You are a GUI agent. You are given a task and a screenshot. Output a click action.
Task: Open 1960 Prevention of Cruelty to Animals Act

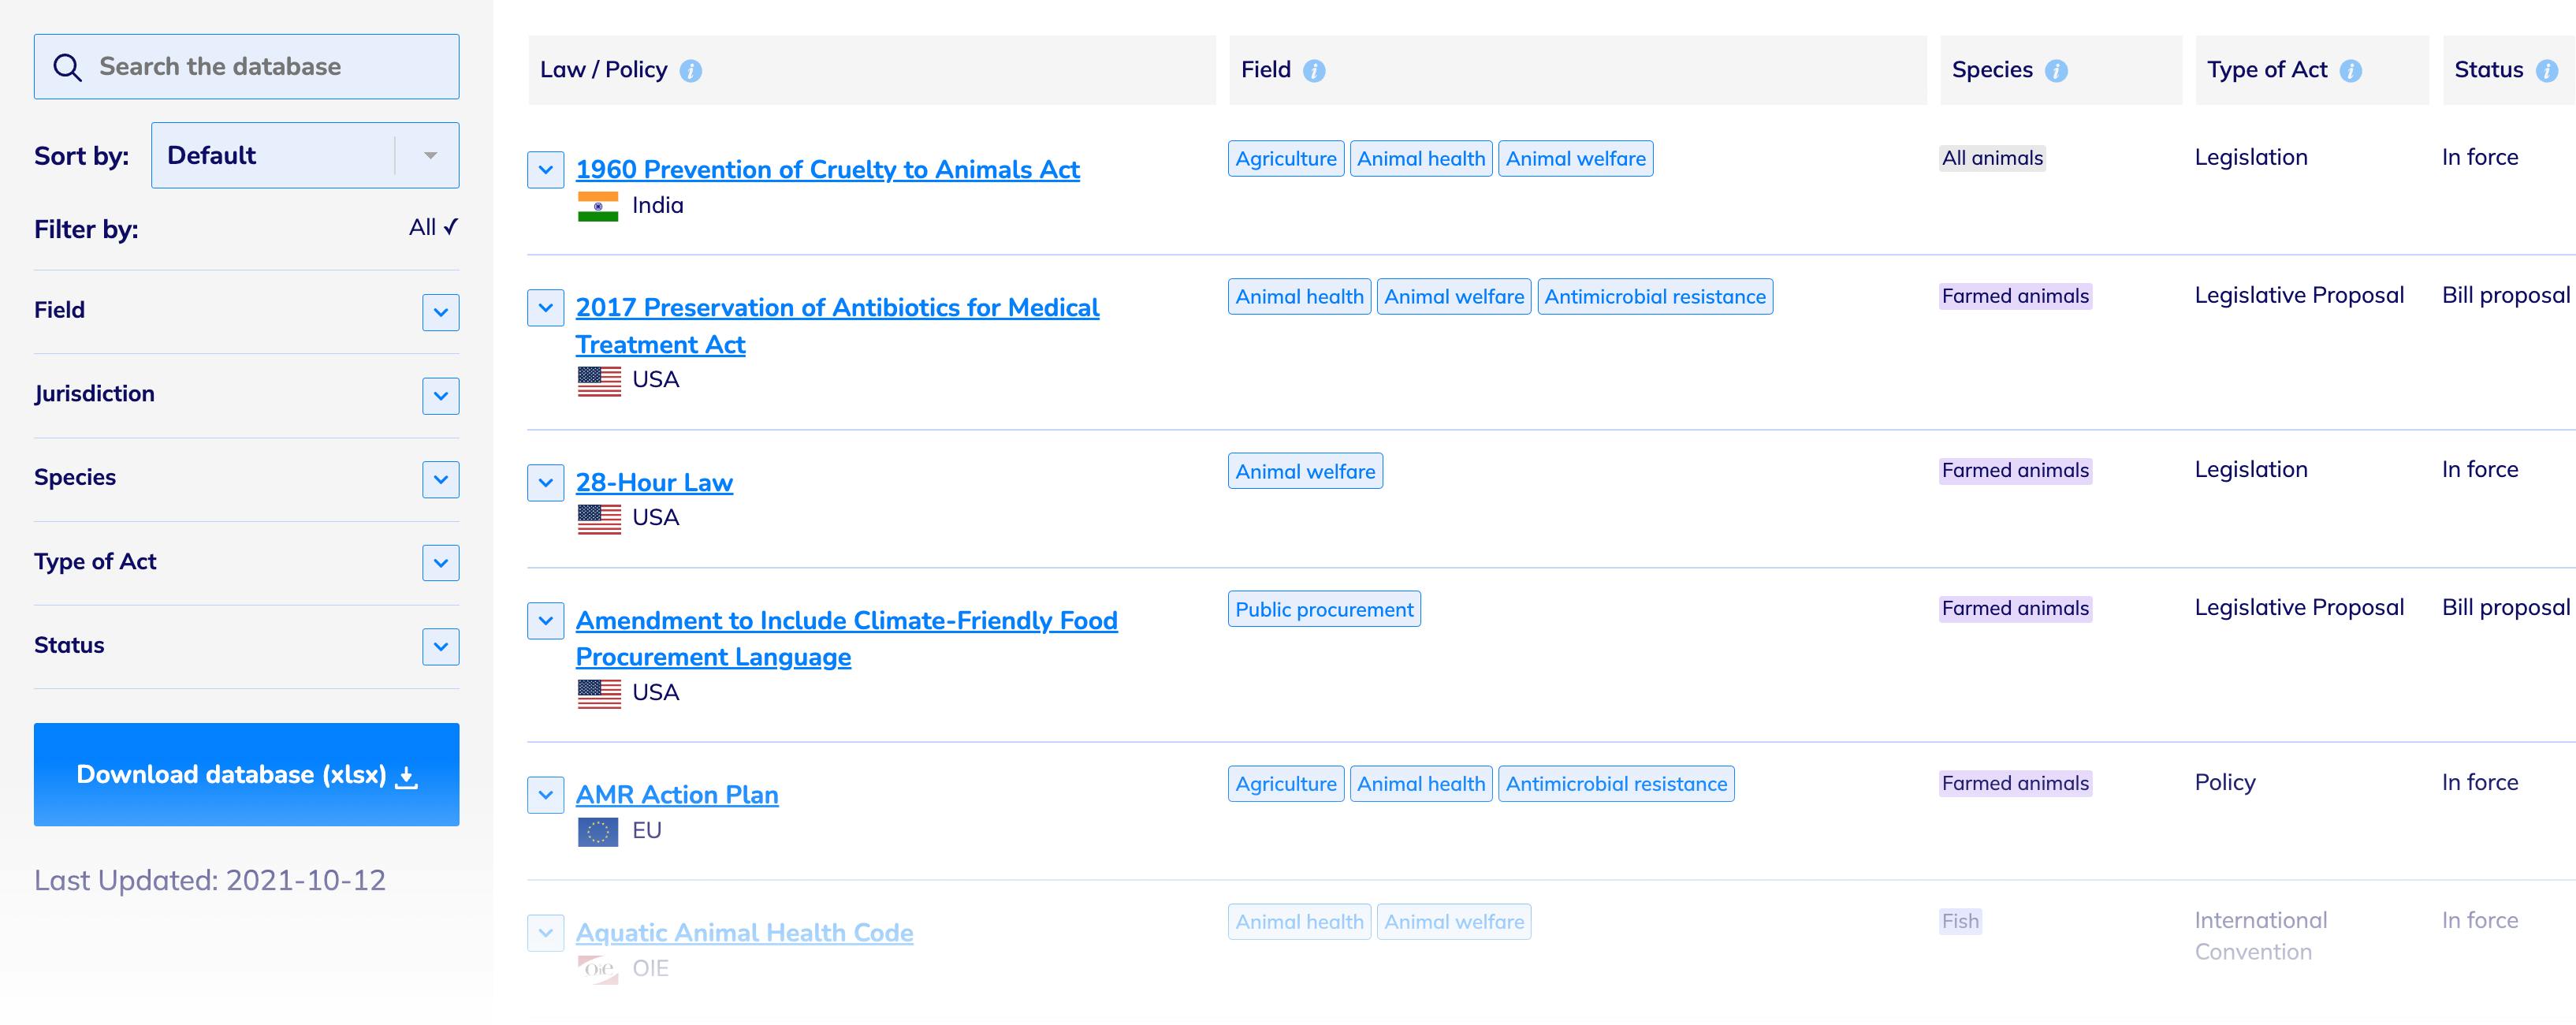[x=827, y=170]
